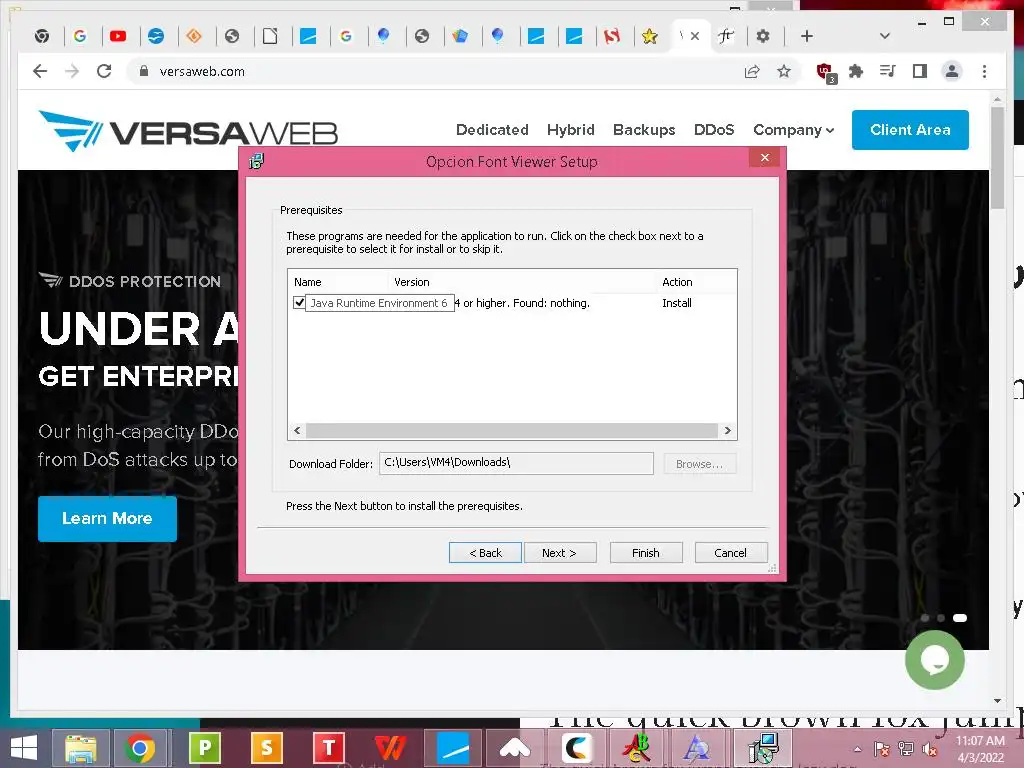Switch to the red S icon tab
Viewport: 1024px width, 768px height.
click(x=612, y=36)
